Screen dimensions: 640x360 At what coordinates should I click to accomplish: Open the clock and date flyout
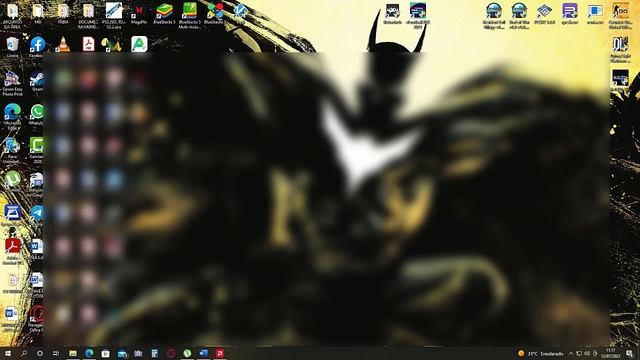611,353
